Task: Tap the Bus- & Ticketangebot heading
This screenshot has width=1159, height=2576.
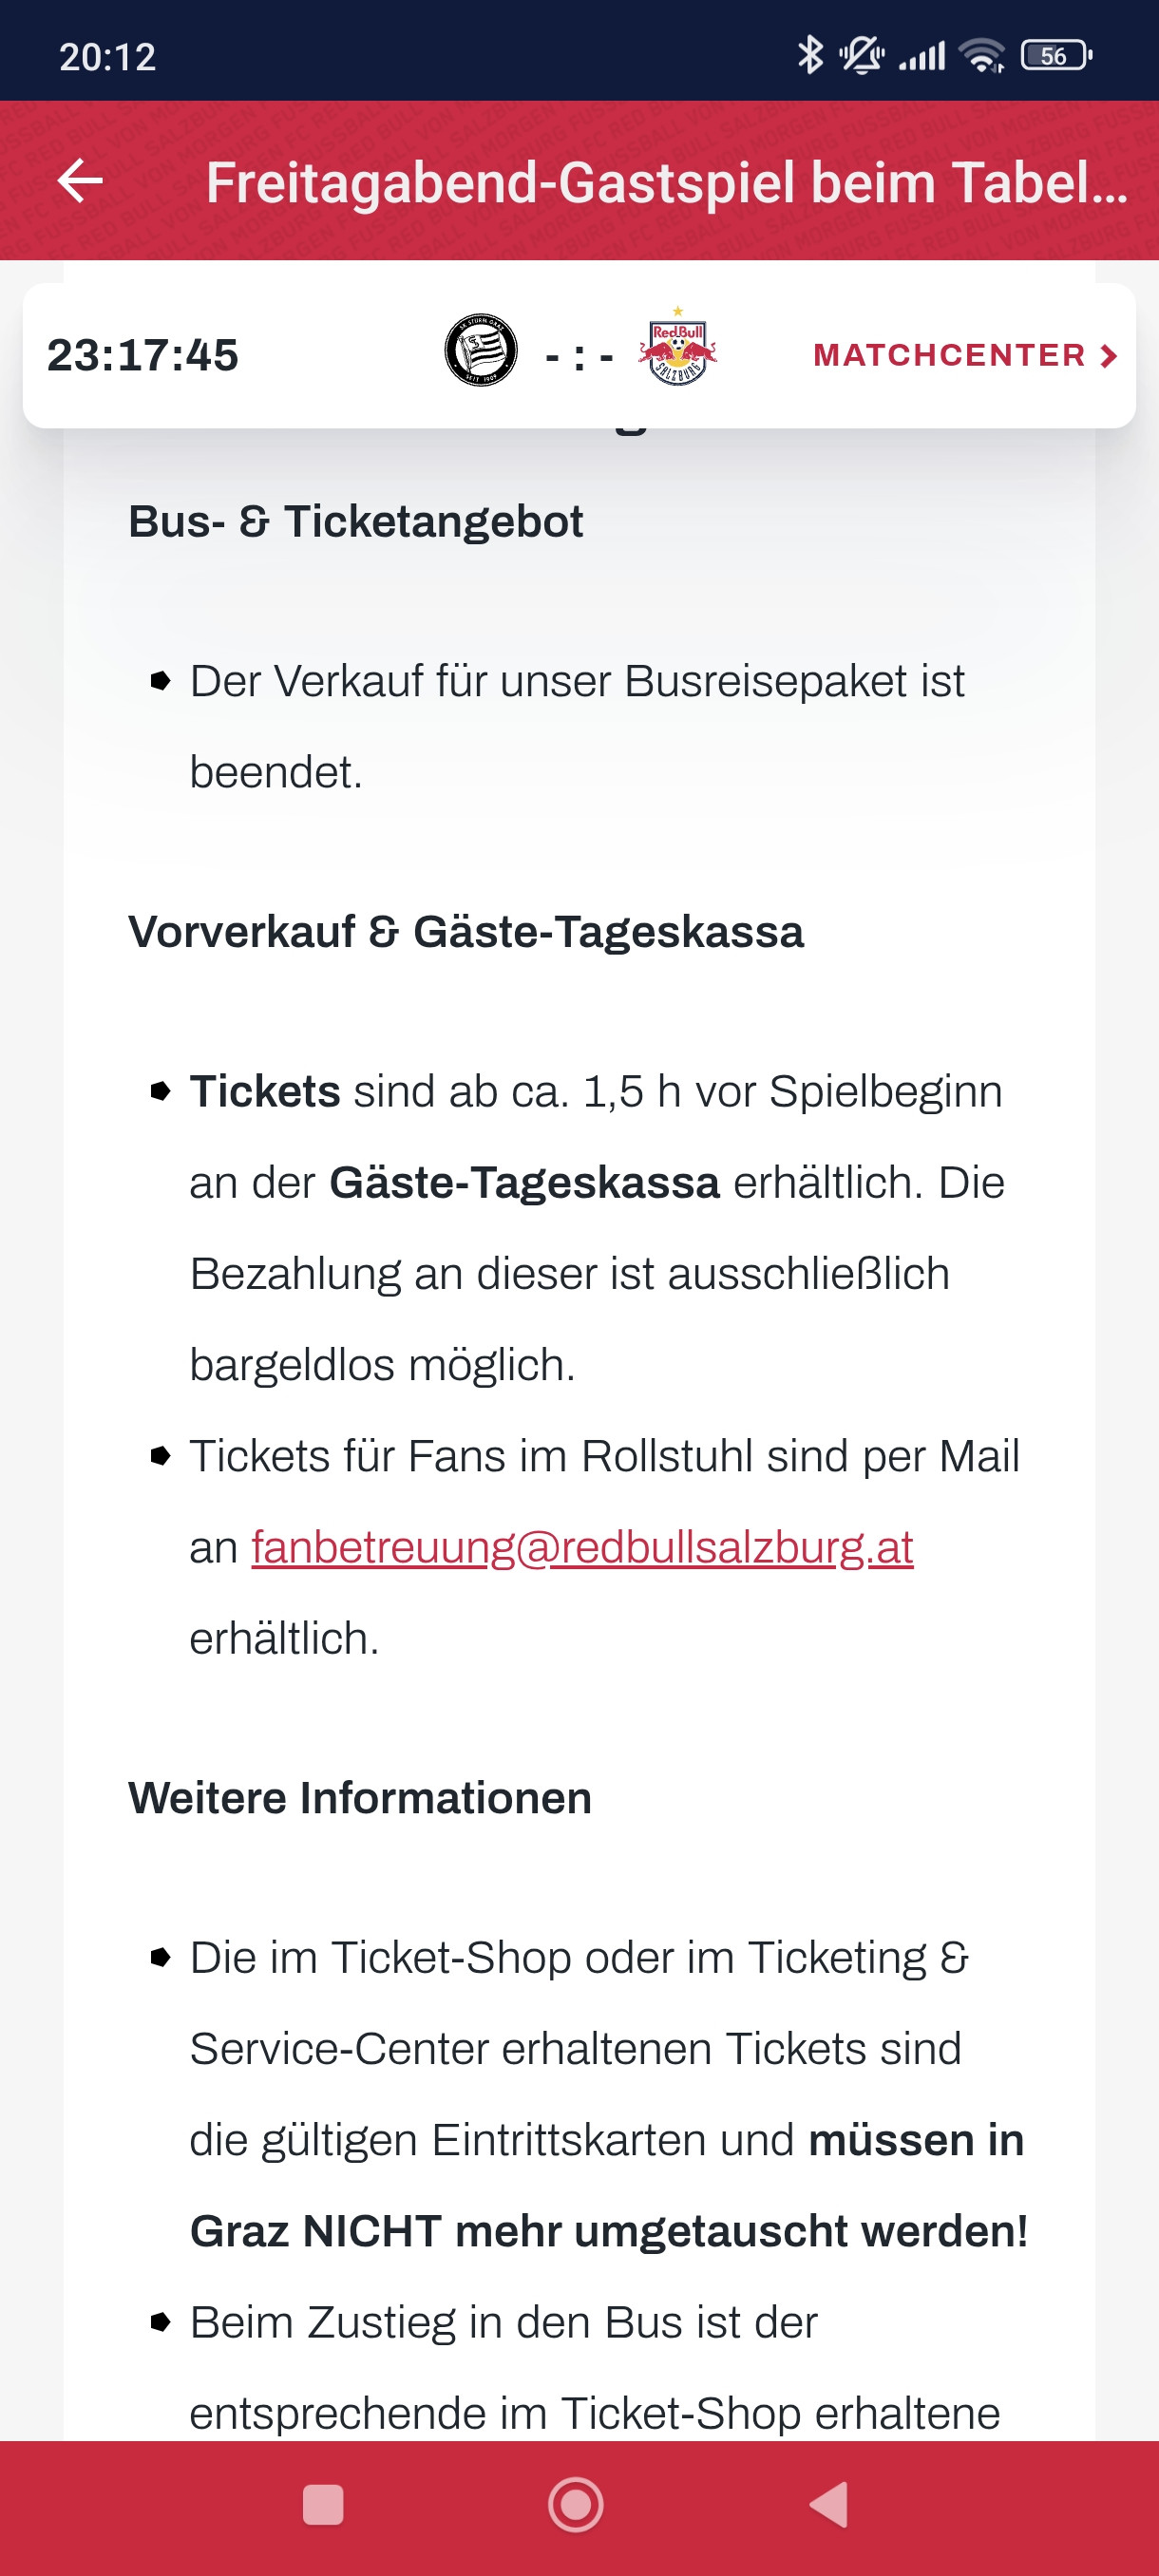Action: [x=355, y=521]
